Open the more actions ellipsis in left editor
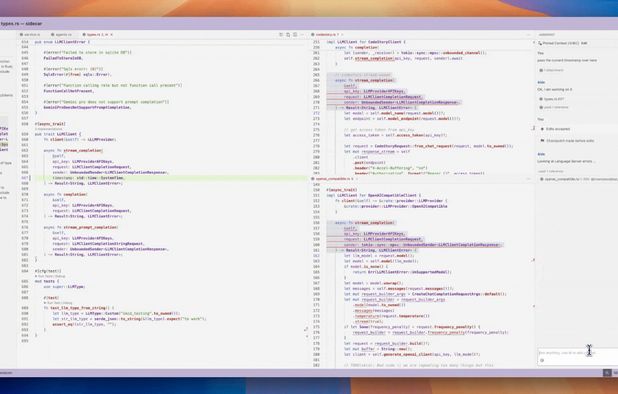 click(x=302, y=35)
